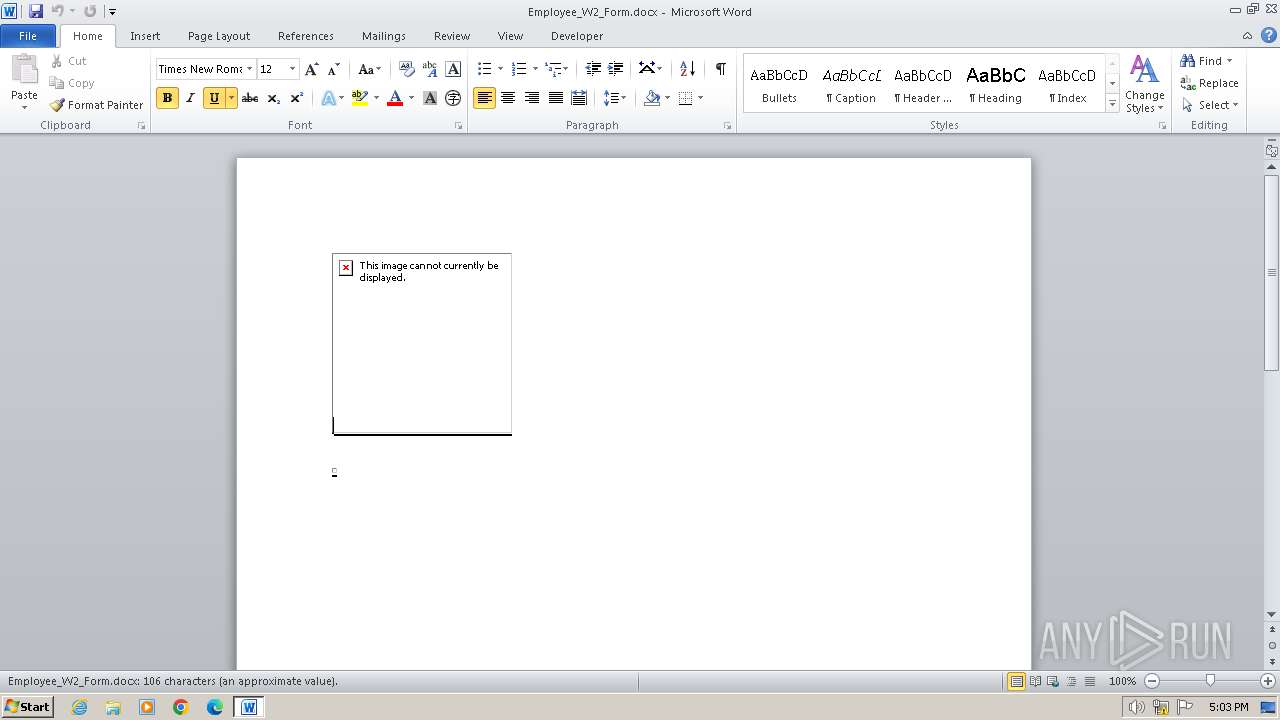Click the Save icon in quick access toolbar
Screen dimensions: 1280x720
coord(36,11)
